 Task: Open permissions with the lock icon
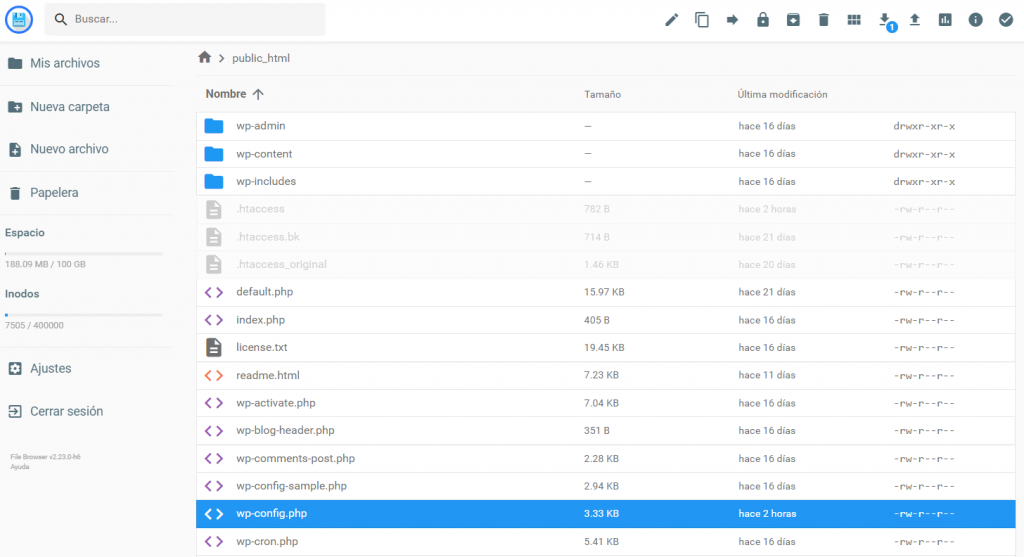pyautogui.click(x=763, y=20)
